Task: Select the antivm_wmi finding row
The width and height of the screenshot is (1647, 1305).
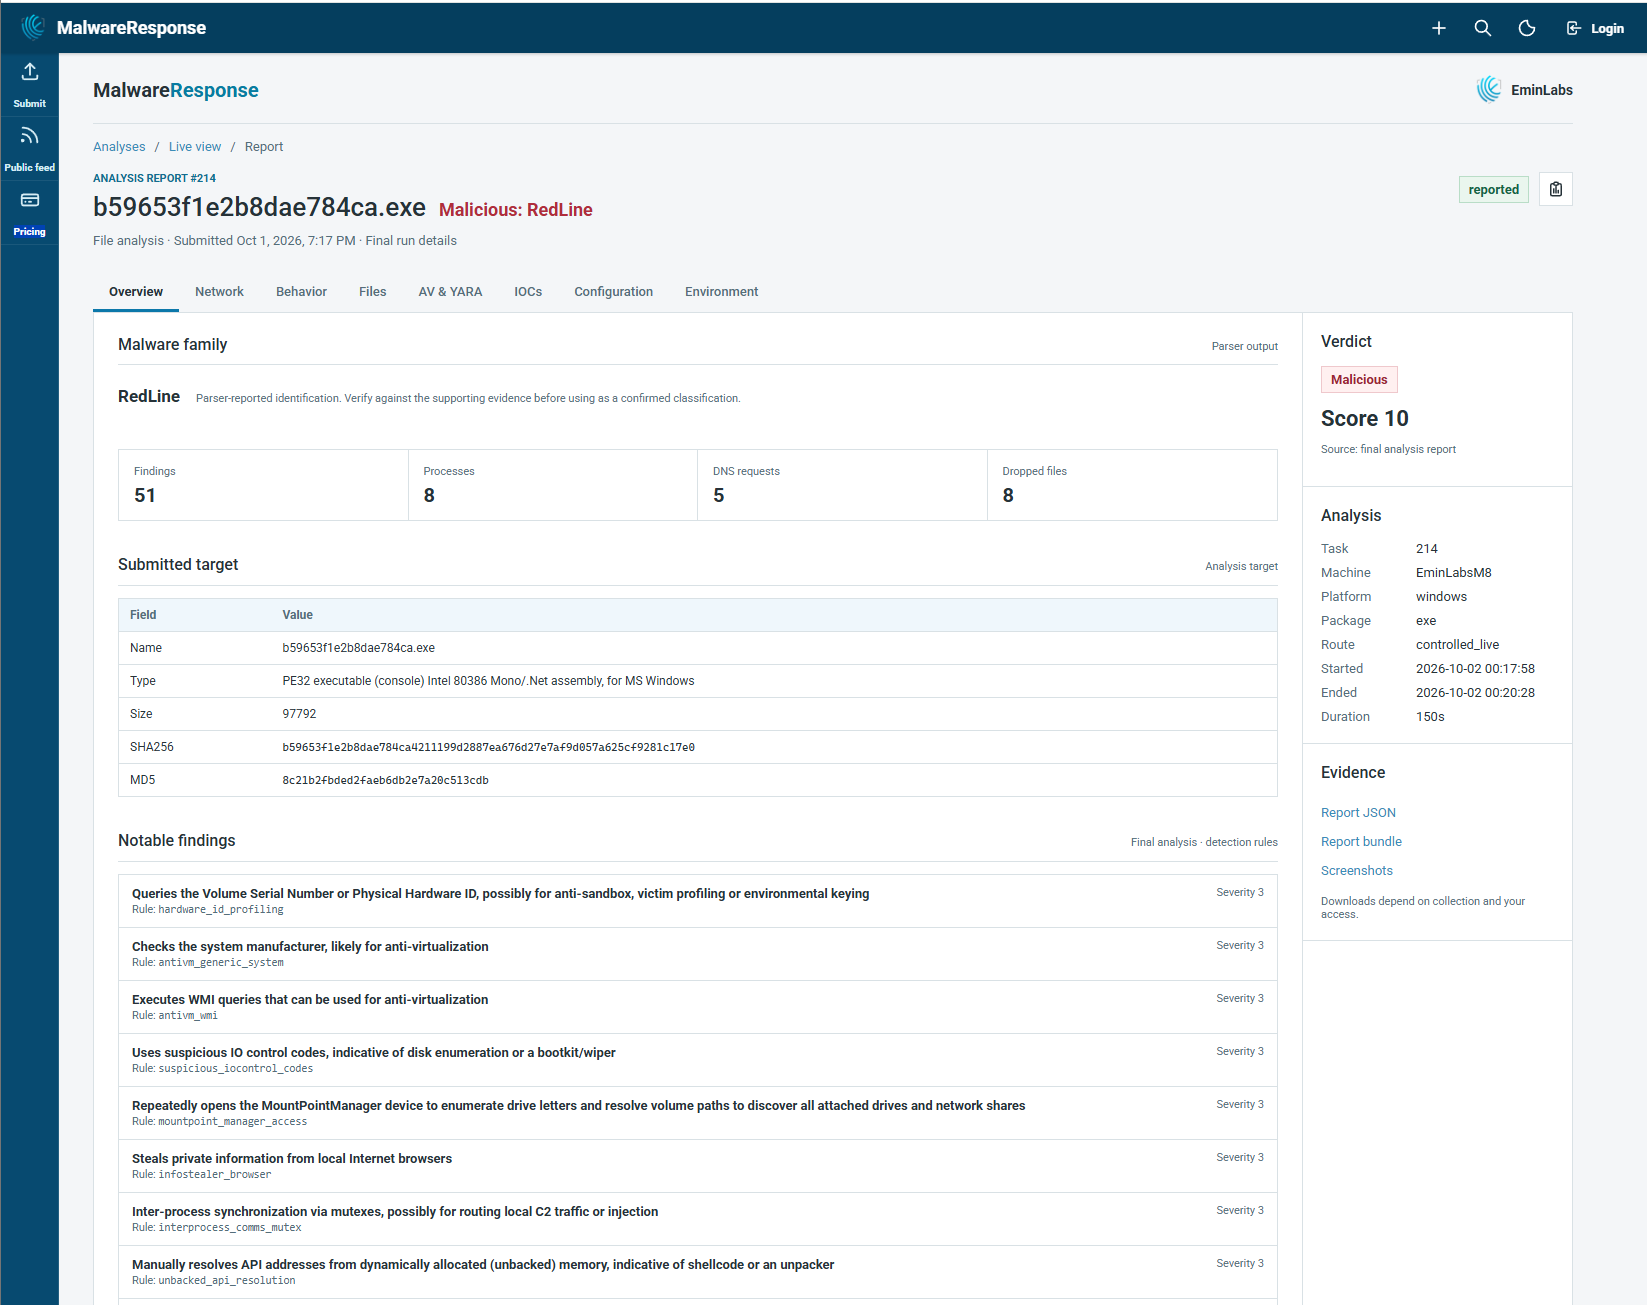Action: [x=698, y=1007]
